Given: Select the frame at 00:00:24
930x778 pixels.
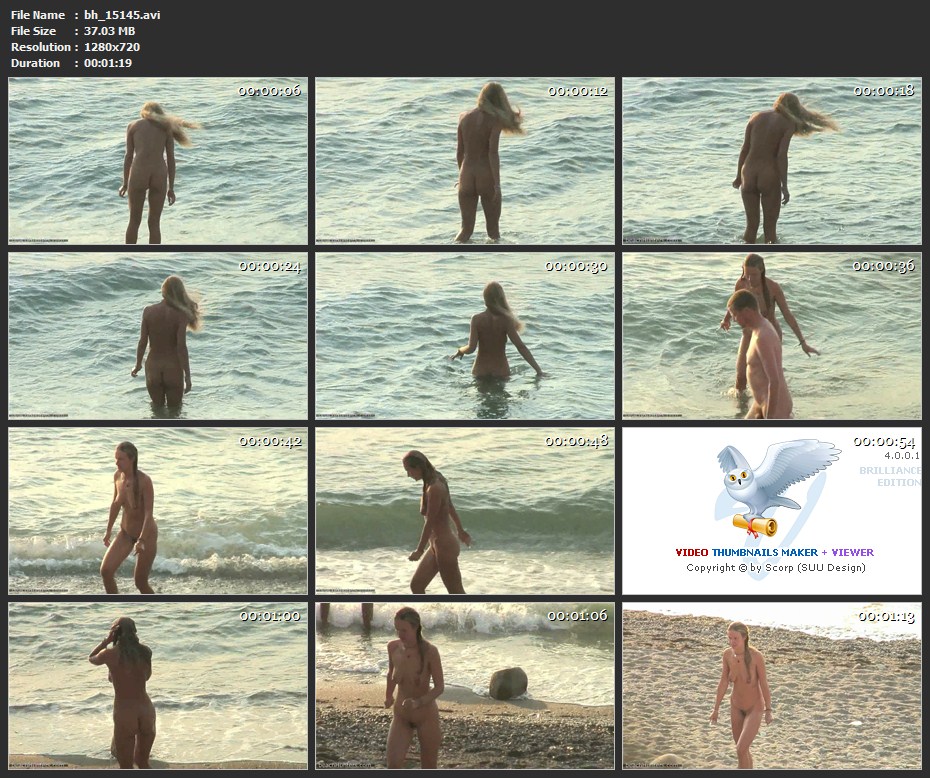Looking at the screenshot, I should point(158,336).
